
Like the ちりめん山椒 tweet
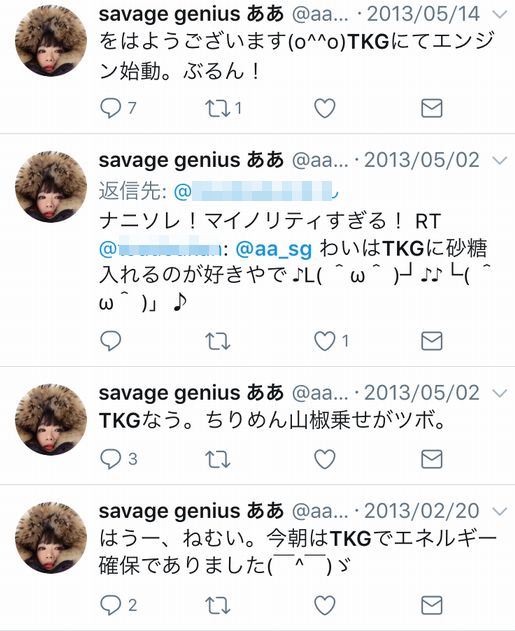325,459
